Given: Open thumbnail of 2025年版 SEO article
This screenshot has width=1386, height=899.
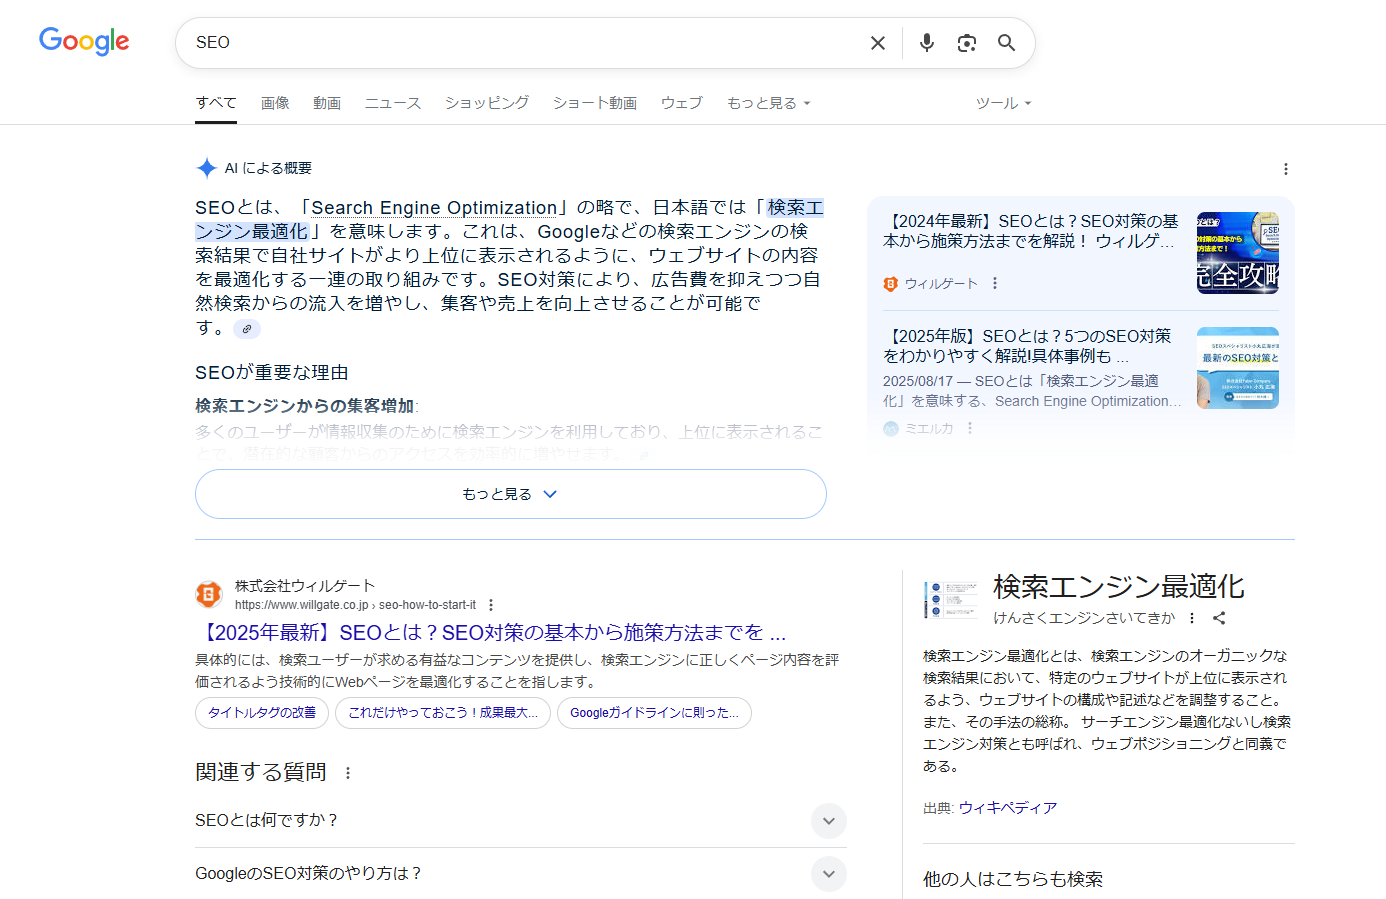Looking at the screenshot, I should click(x=1238, y=368).
